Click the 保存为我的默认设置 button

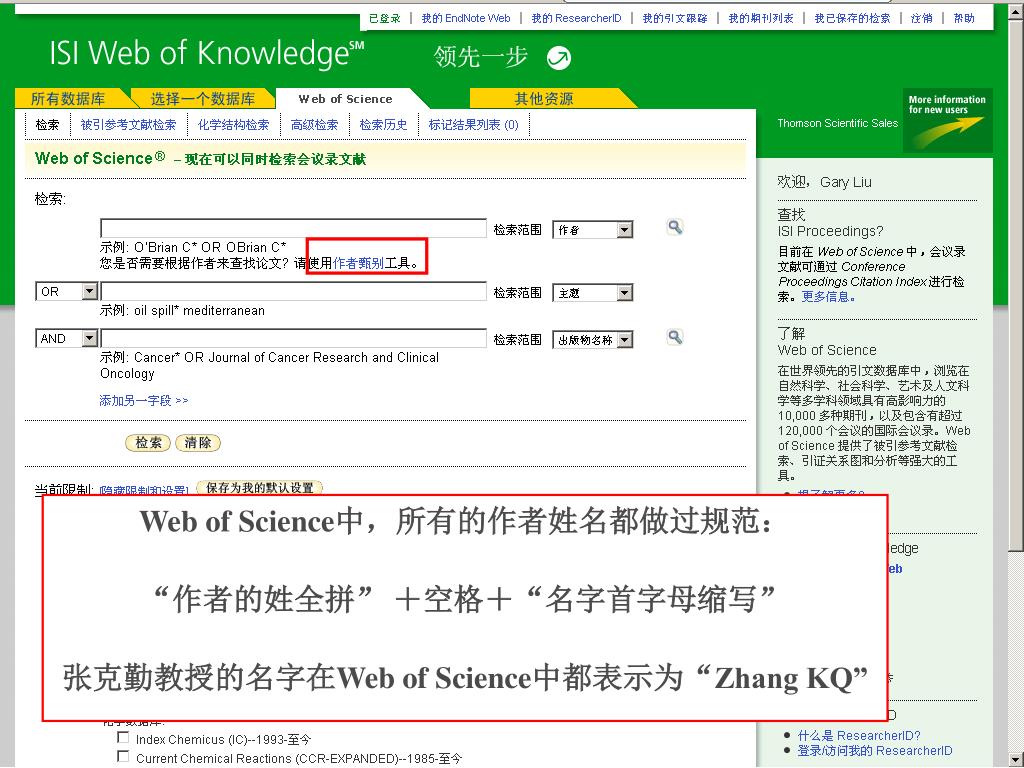[x=260, y=488]
